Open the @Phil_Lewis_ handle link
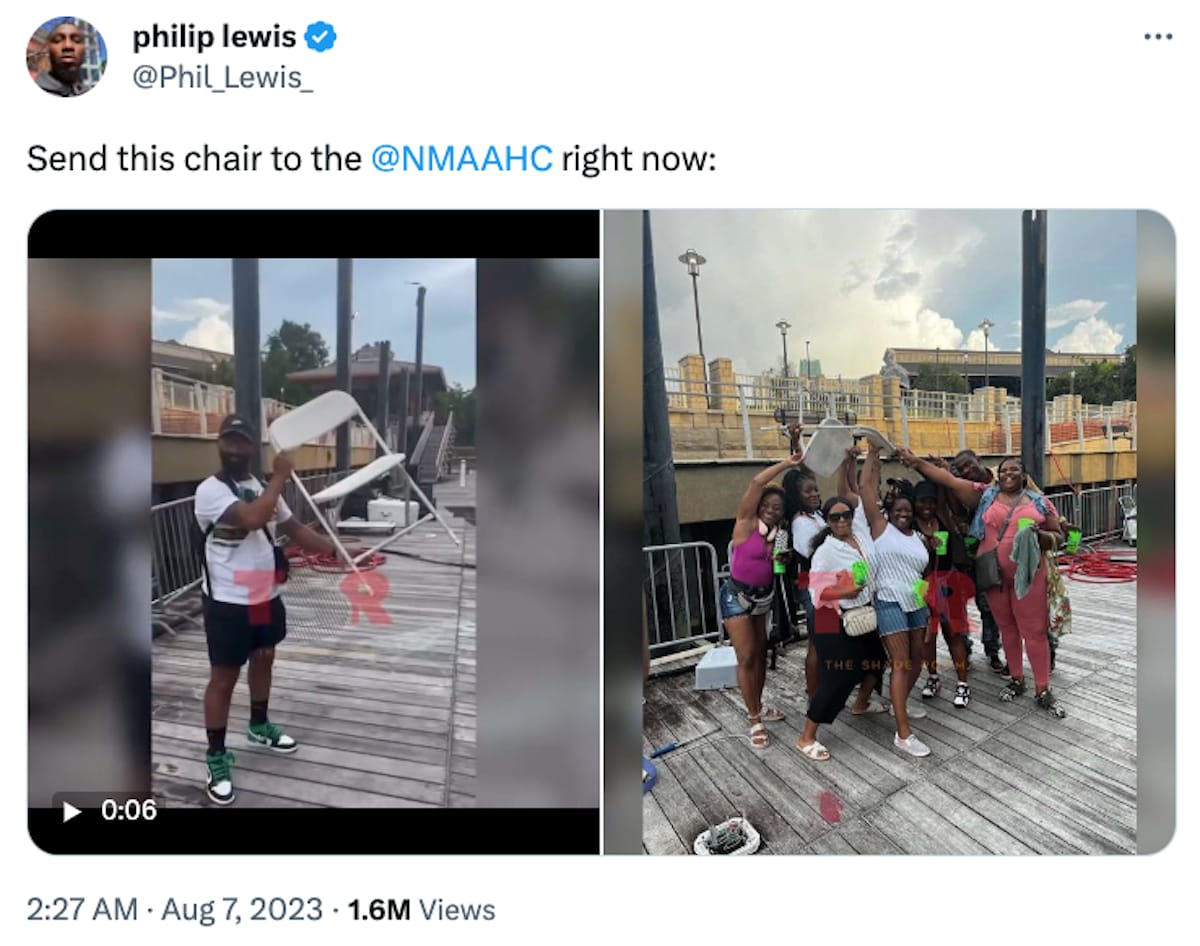The width and height of the screenshot is (1200, 946). point(223,77)
